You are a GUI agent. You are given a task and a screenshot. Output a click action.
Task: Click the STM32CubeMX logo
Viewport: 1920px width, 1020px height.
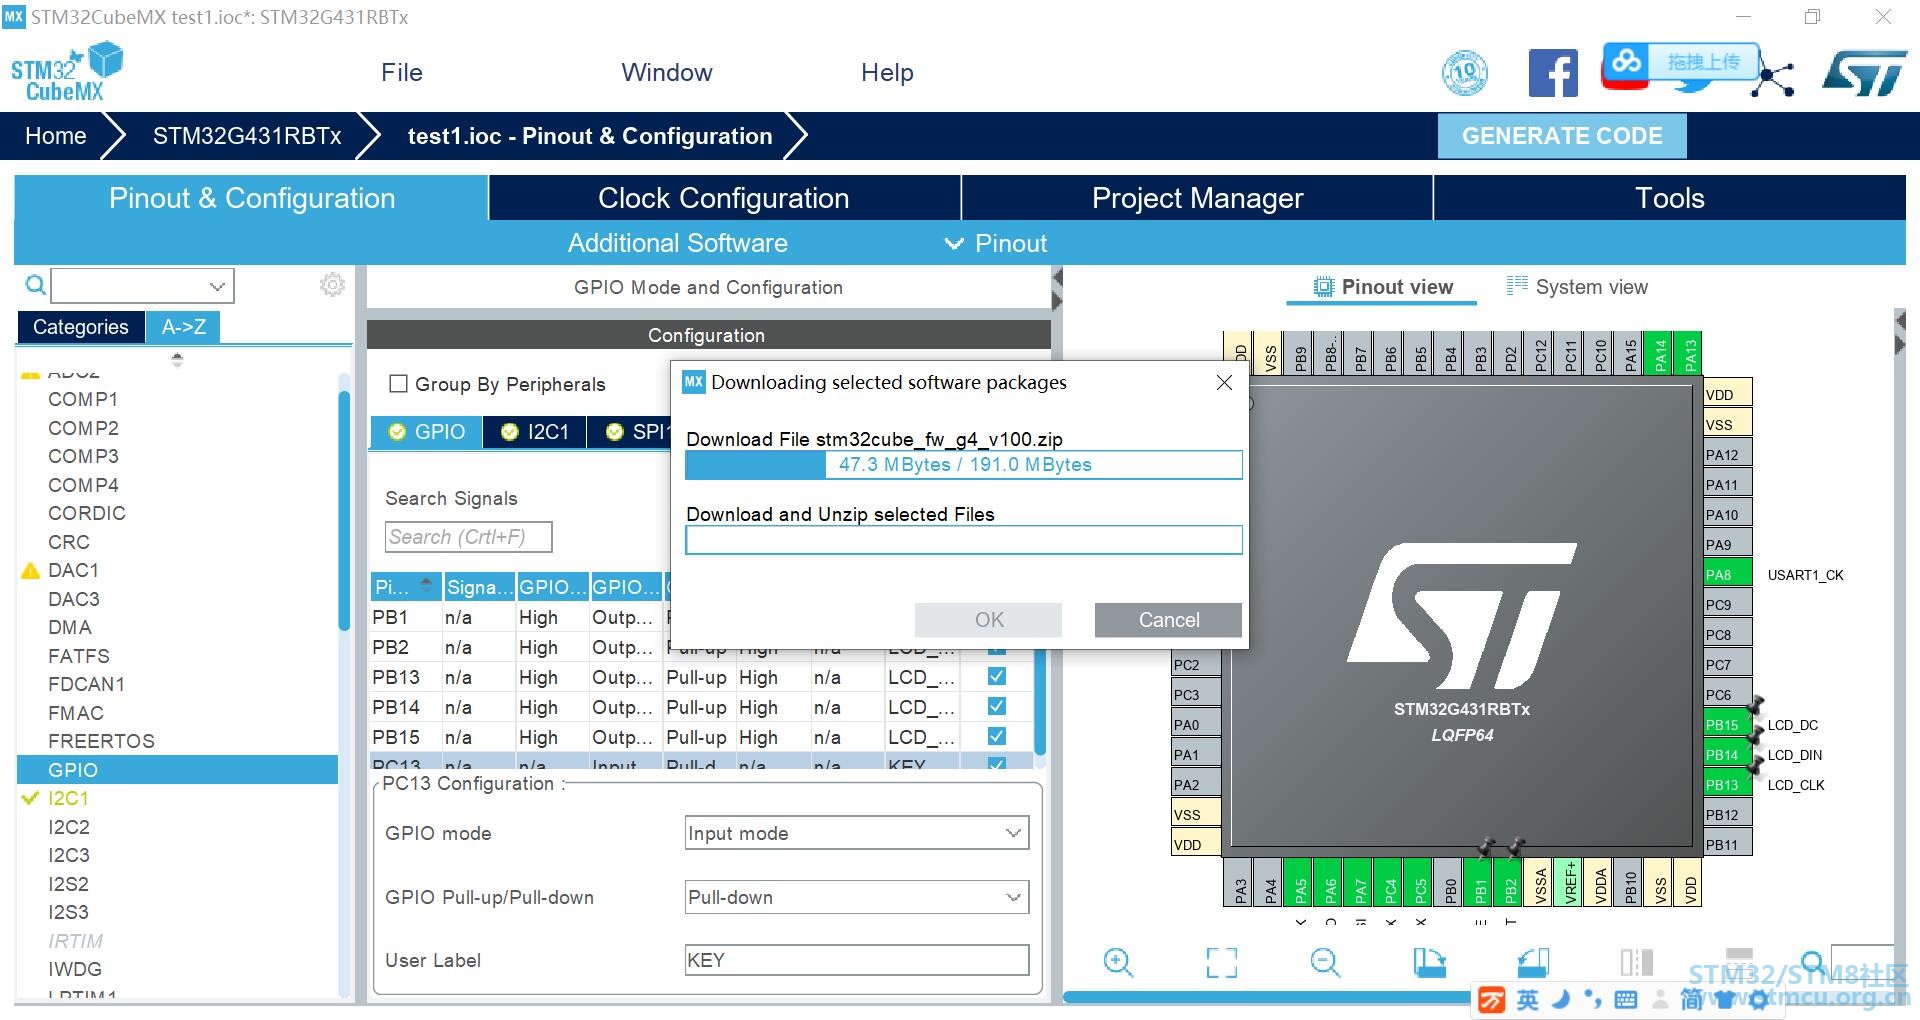pyautogui.click(x=66, y=72)
